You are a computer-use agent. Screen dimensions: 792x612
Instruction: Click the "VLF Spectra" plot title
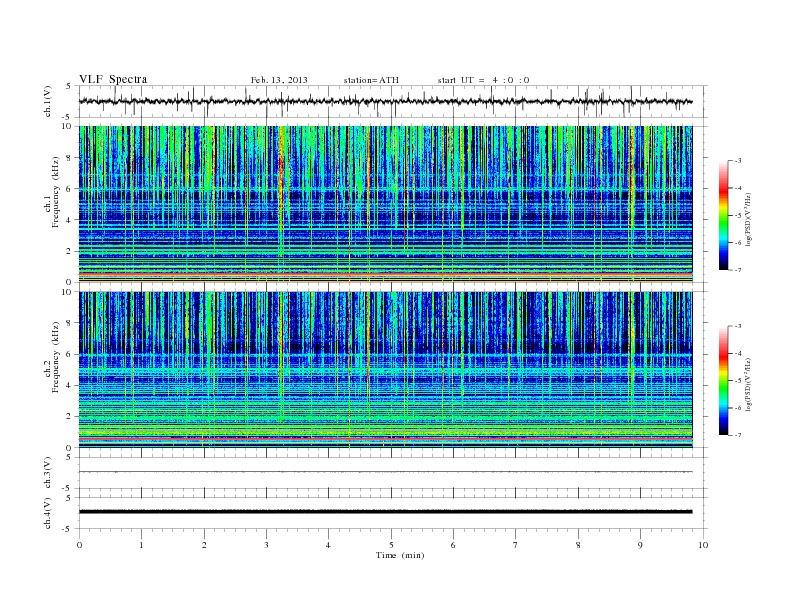click(113, 79)
